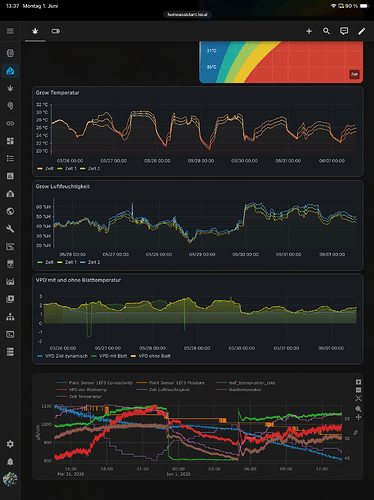Hide leaf_transpiration_rate trace in legend

click(x=246, y=383)
